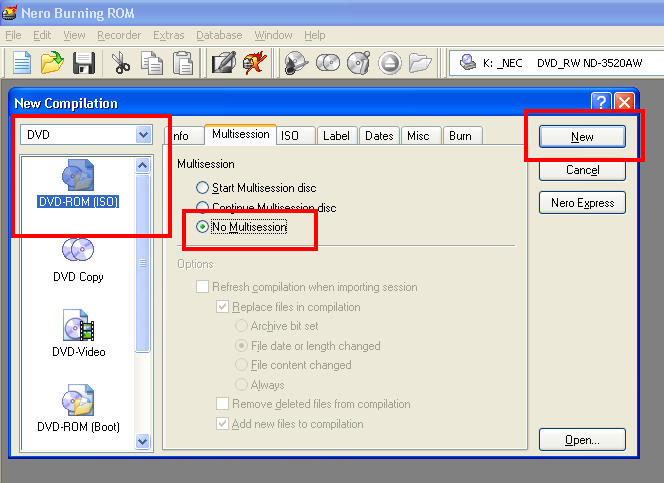Click the Cancel button

point(582,170)
